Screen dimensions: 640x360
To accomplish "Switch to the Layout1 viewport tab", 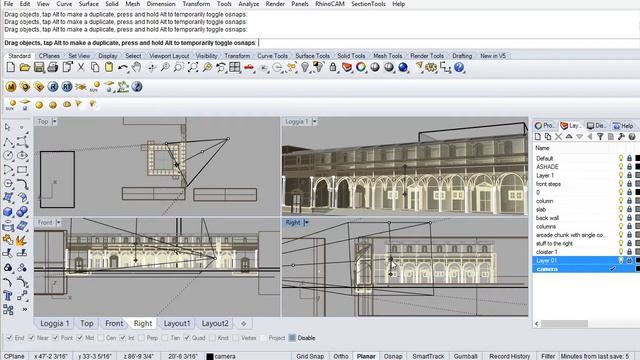I will pyautogui.click(x=177, y=324).
